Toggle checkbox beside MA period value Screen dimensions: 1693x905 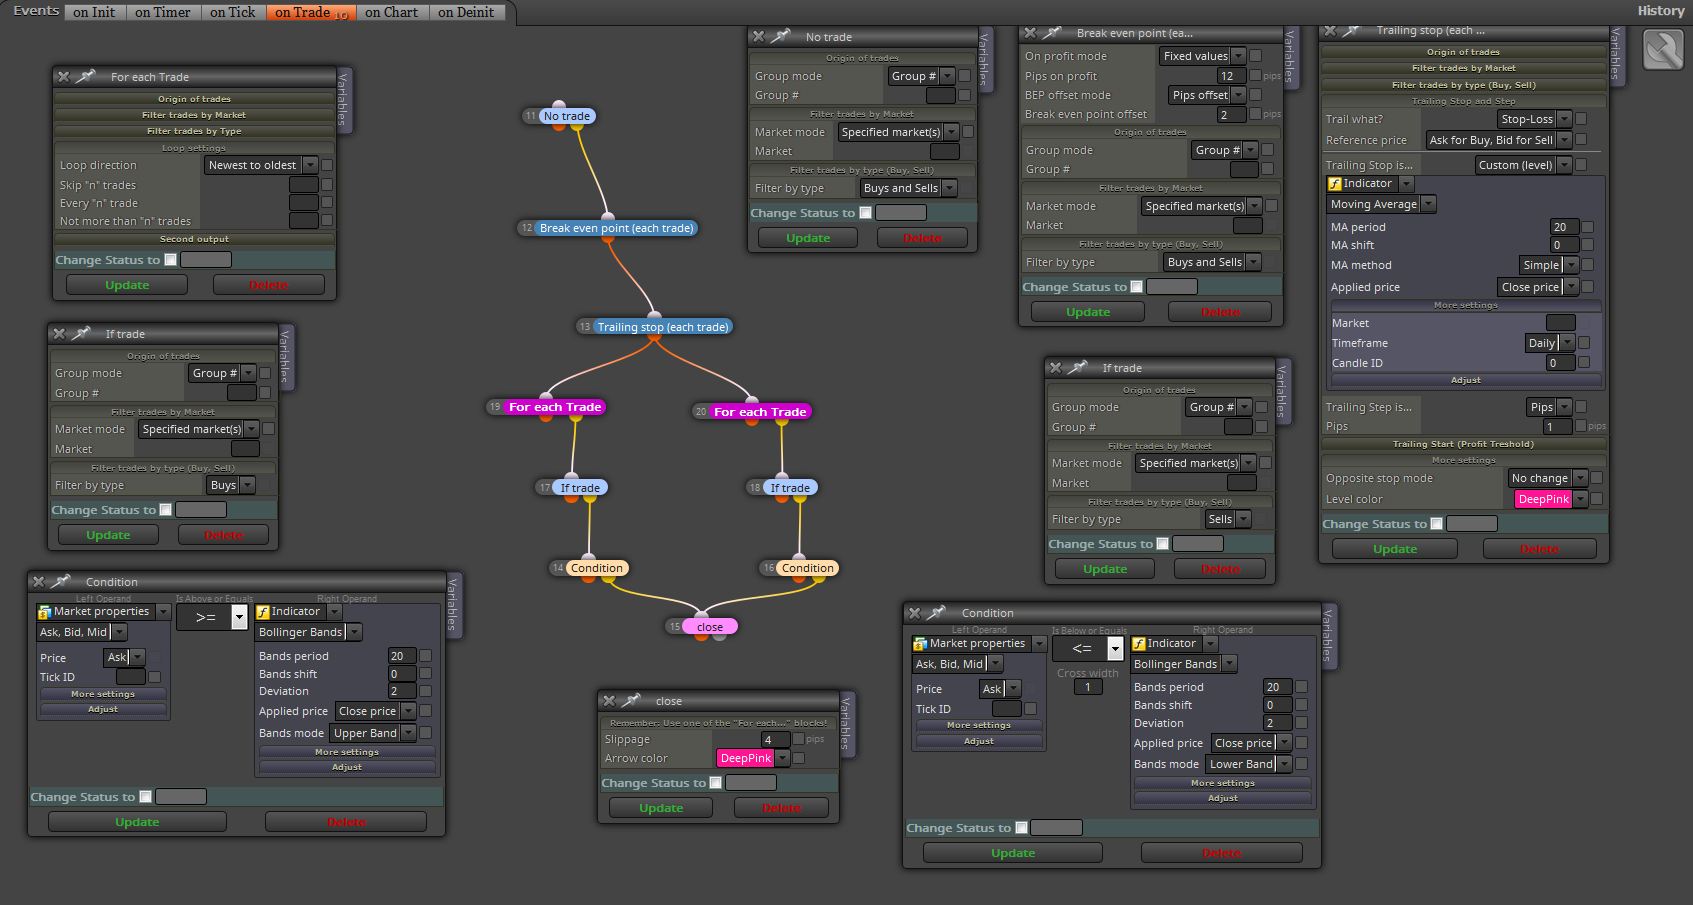pos(1587,227)
